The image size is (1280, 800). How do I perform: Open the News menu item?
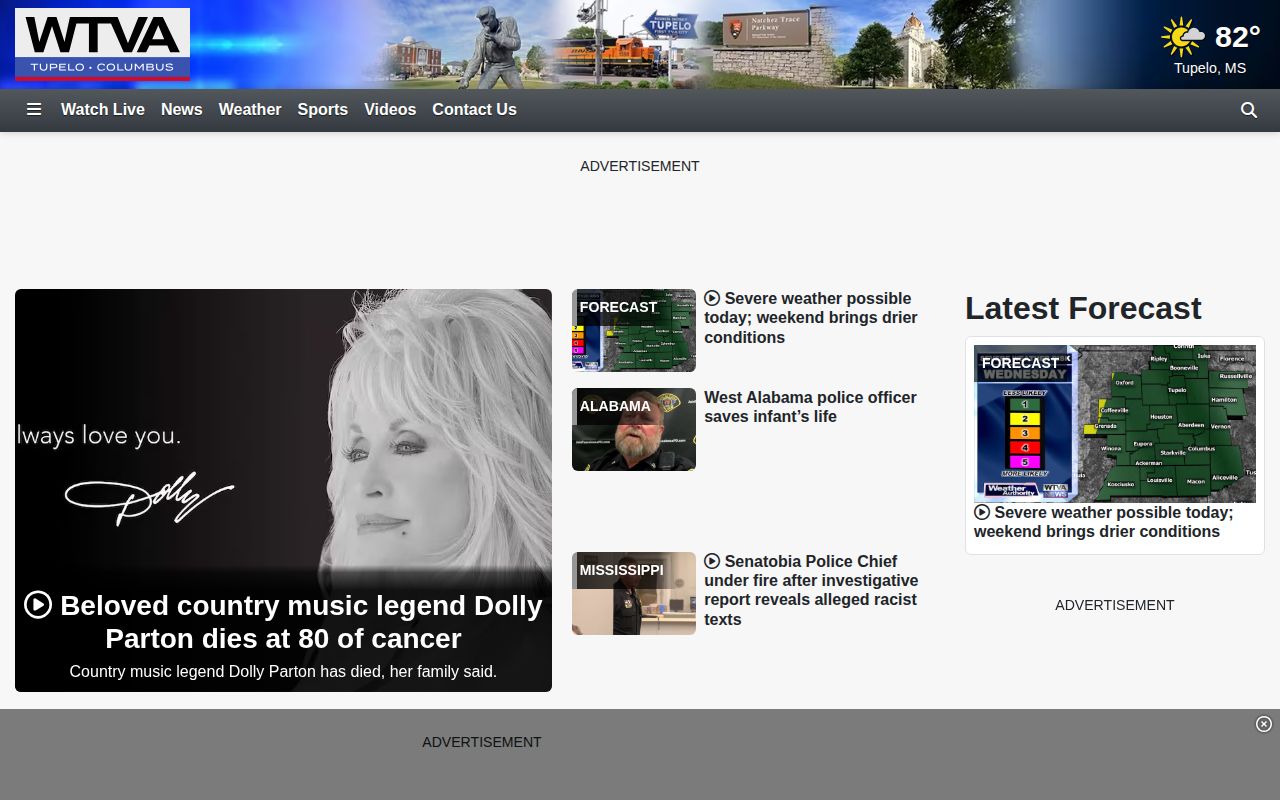click(x=182, y=110)
